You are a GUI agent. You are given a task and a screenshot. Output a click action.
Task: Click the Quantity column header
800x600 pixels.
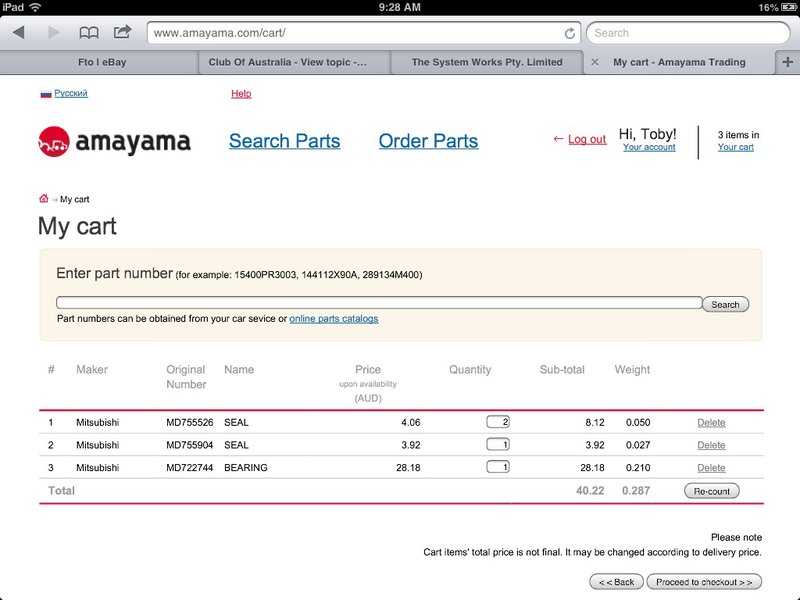click(x=470, y=370)
